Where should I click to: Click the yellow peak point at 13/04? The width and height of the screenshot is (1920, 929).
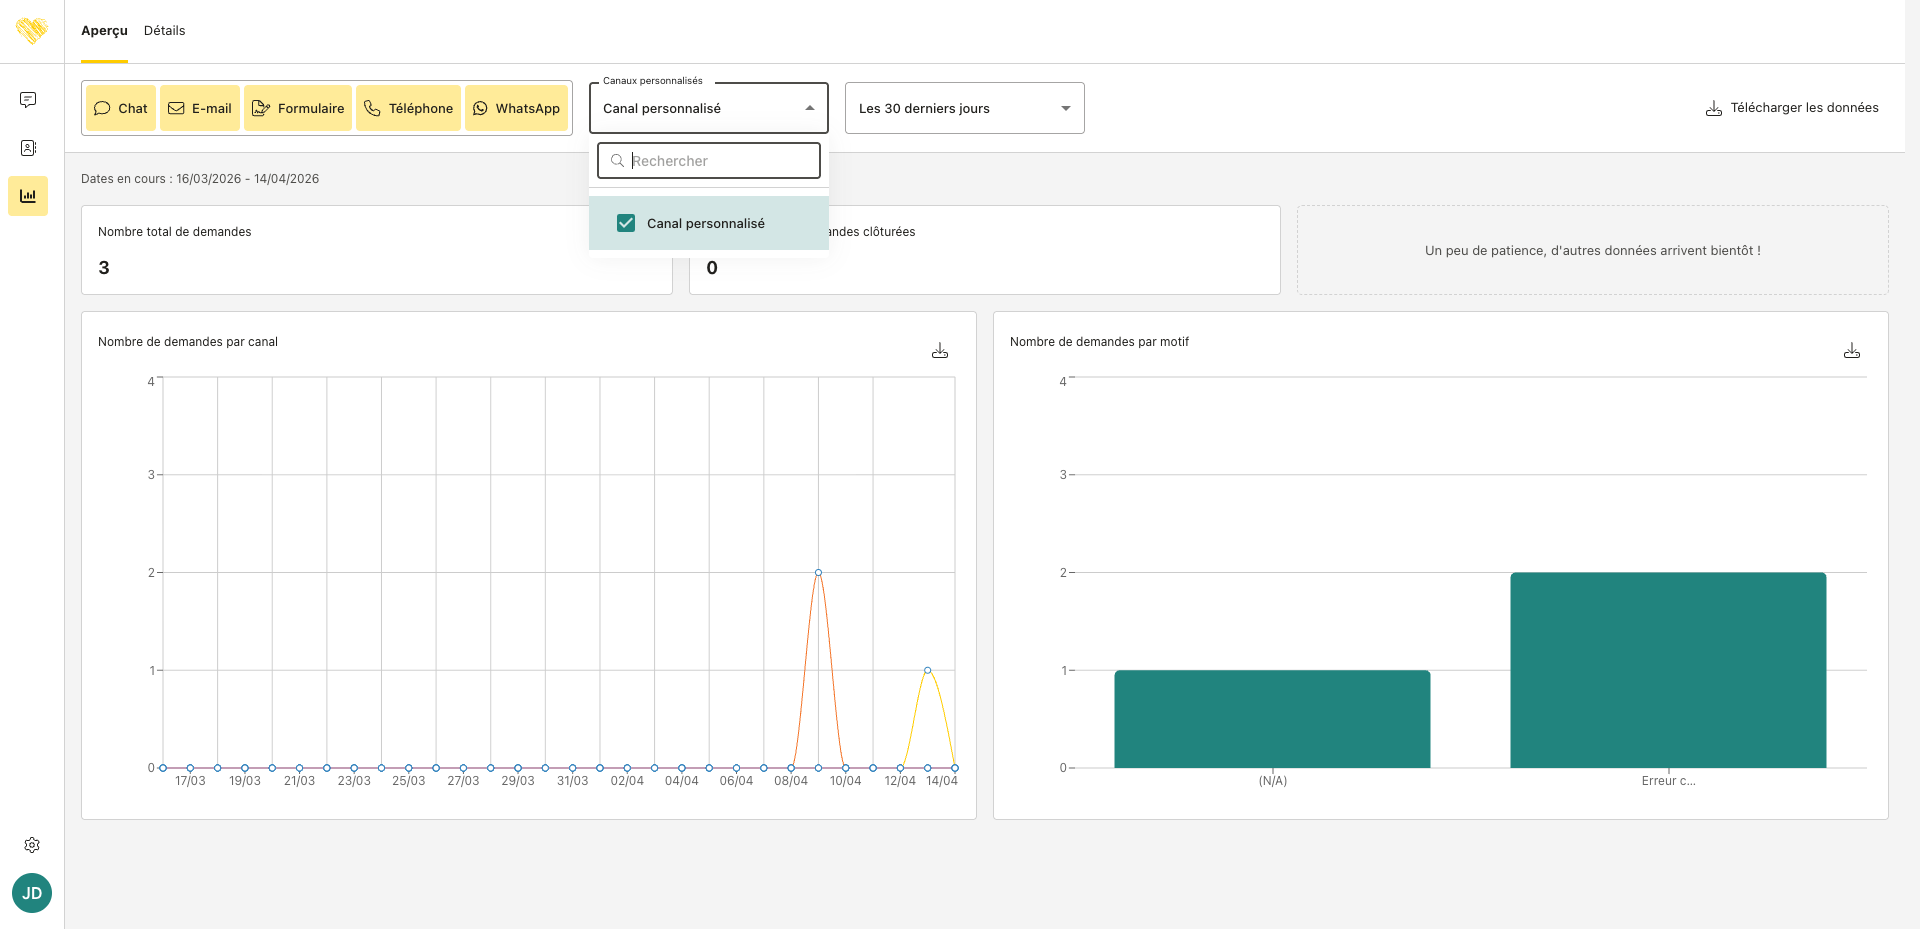928,670
